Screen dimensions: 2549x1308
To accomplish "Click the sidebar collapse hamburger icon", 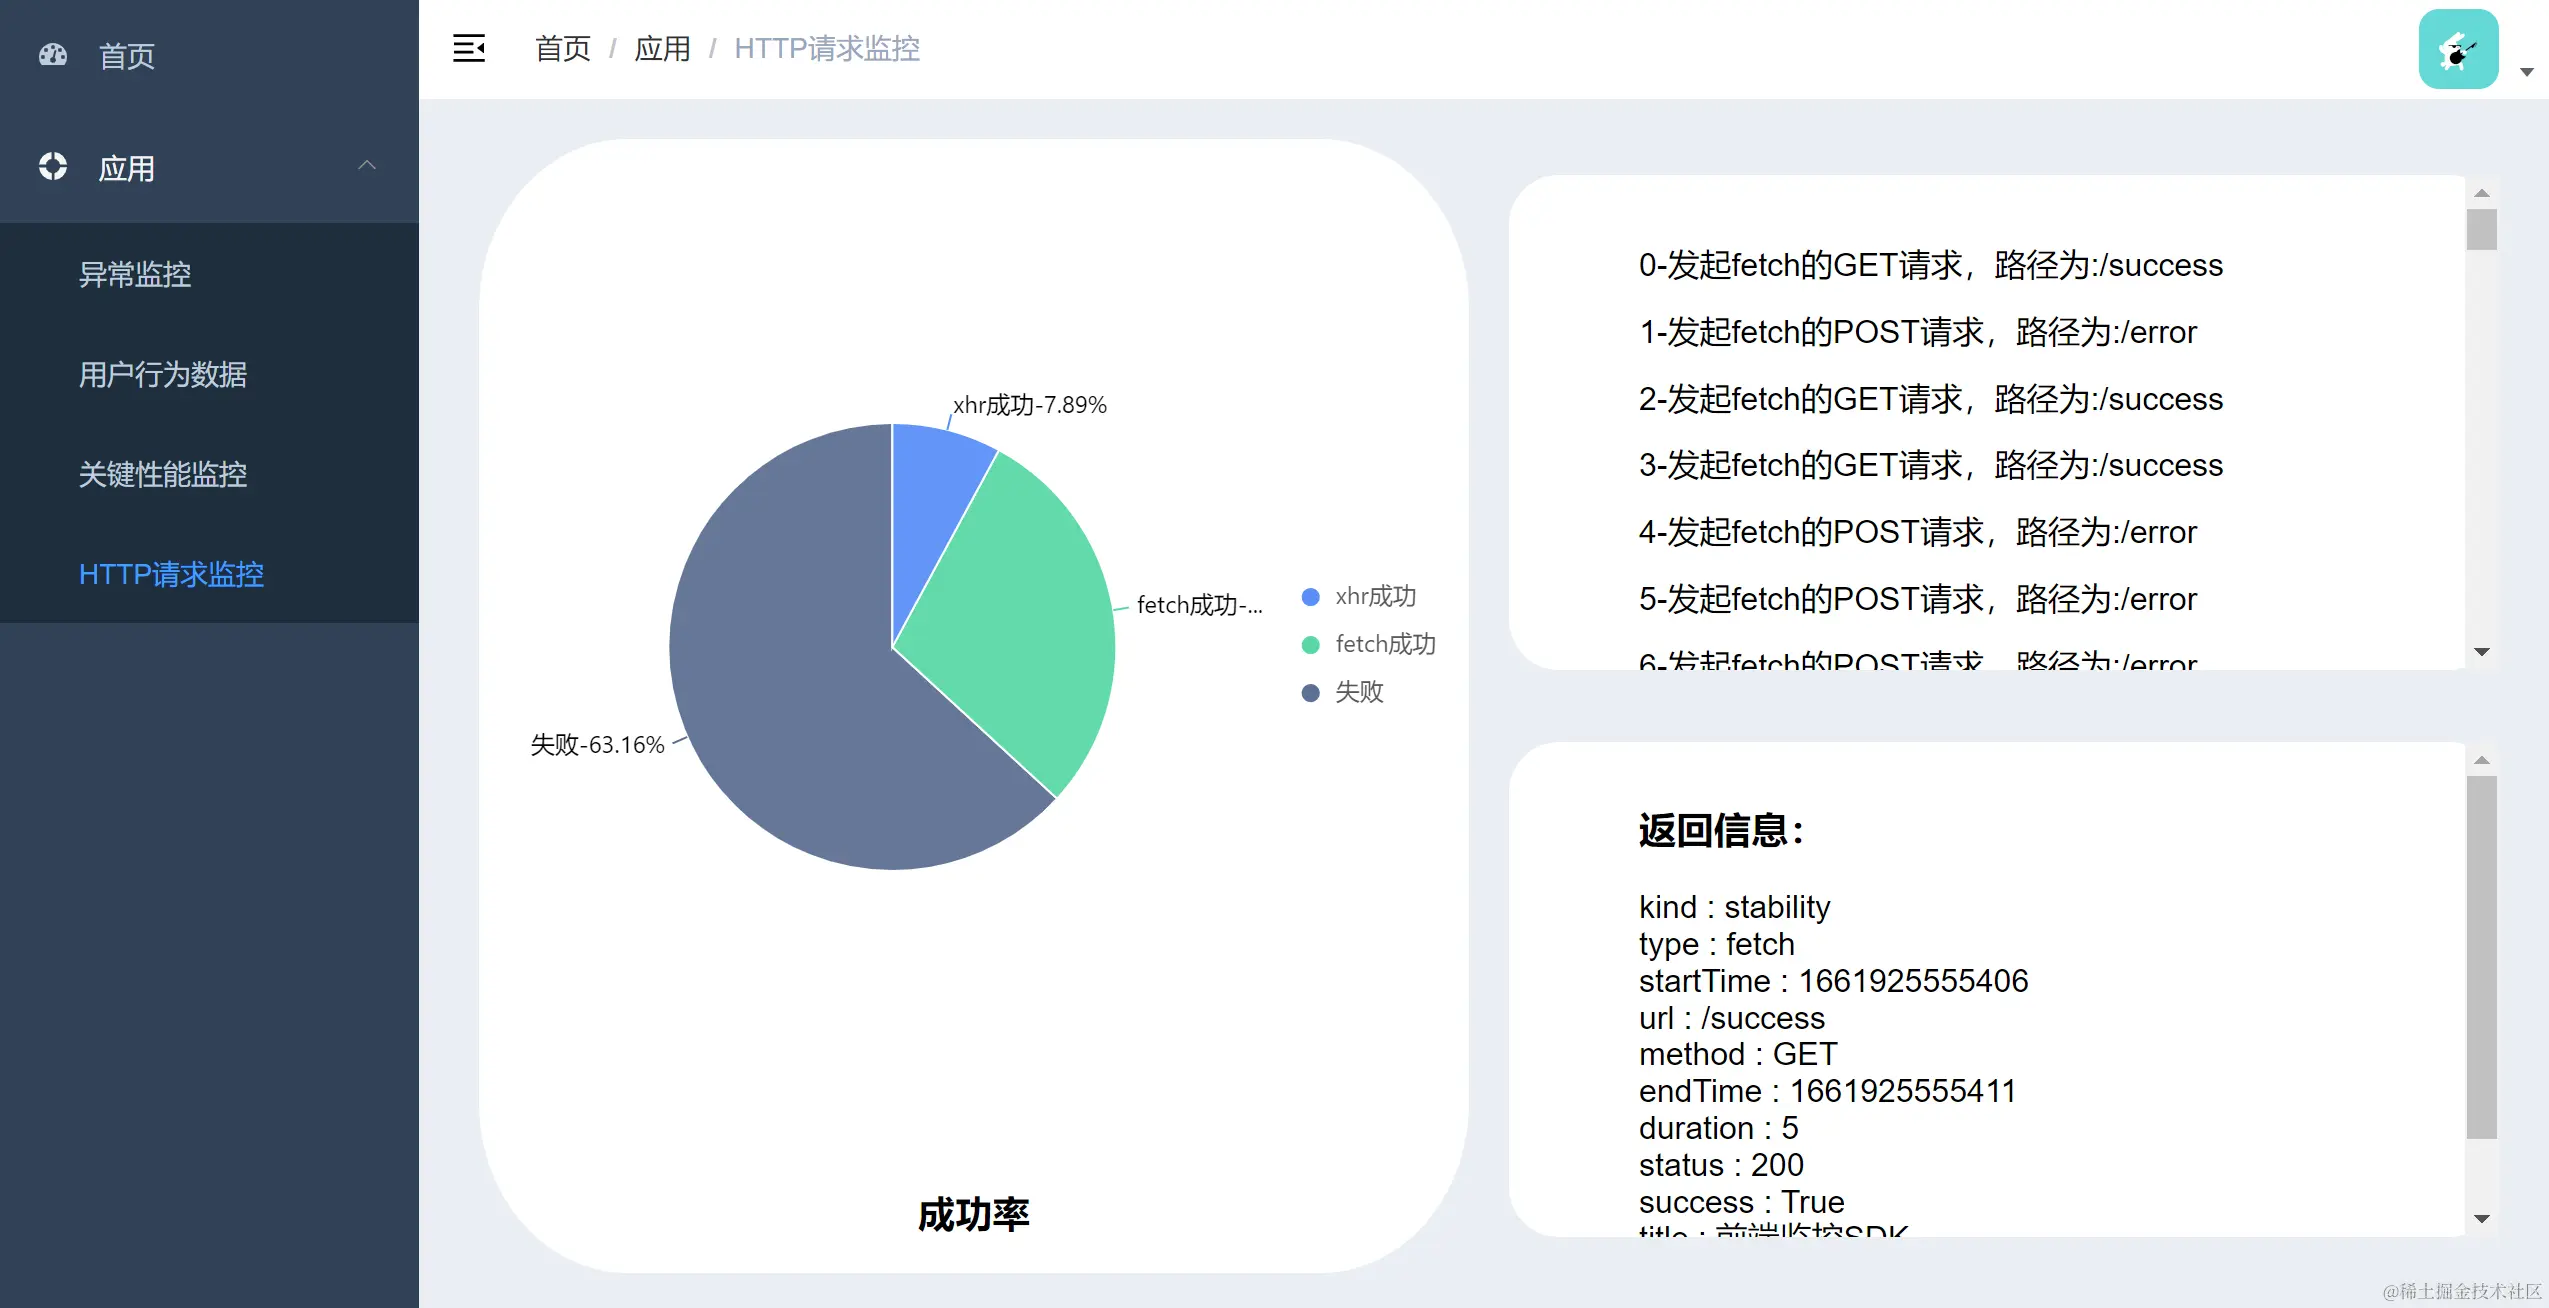I will click(468, 48).
